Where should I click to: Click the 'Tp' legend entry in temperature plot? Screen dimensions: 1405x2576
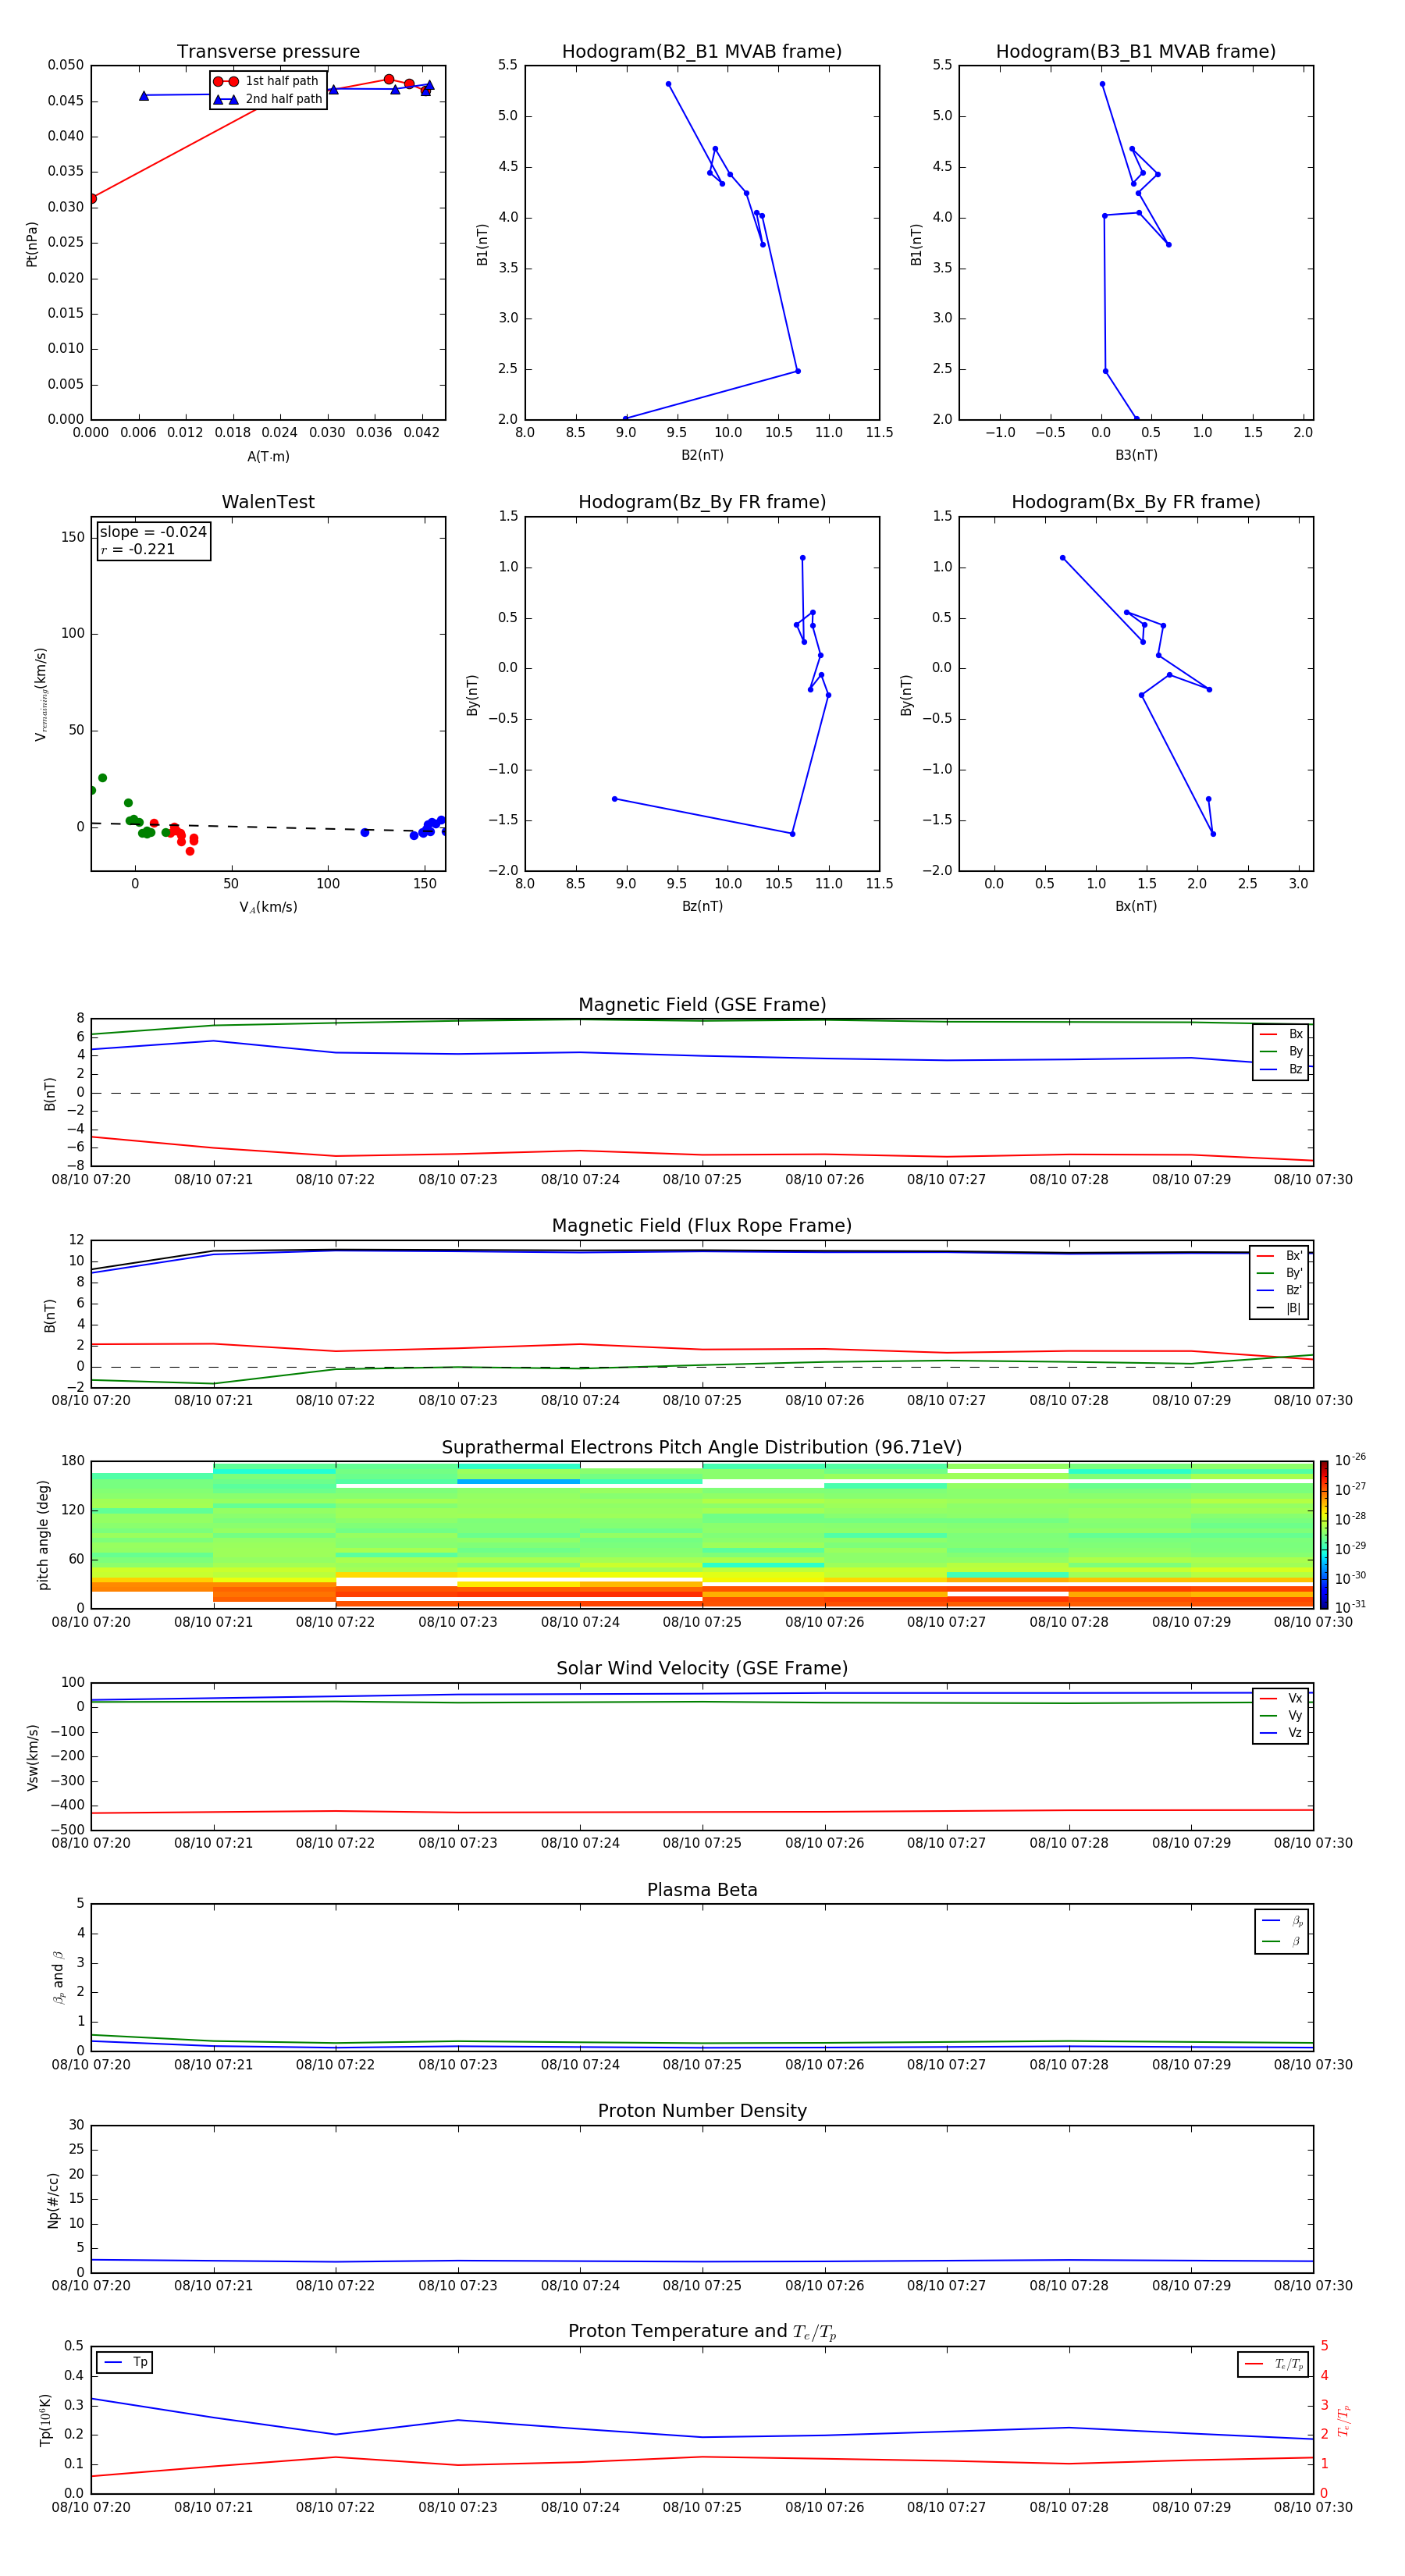pos(125,2362)
